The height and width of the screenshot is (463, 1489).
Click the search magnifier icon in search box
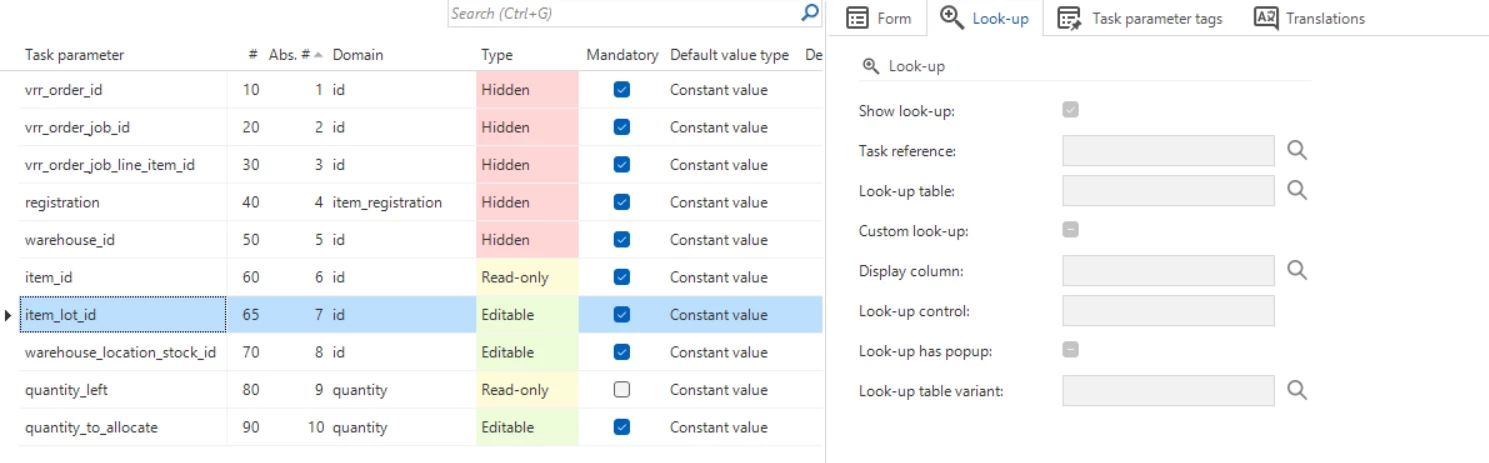tap(810, 13)
